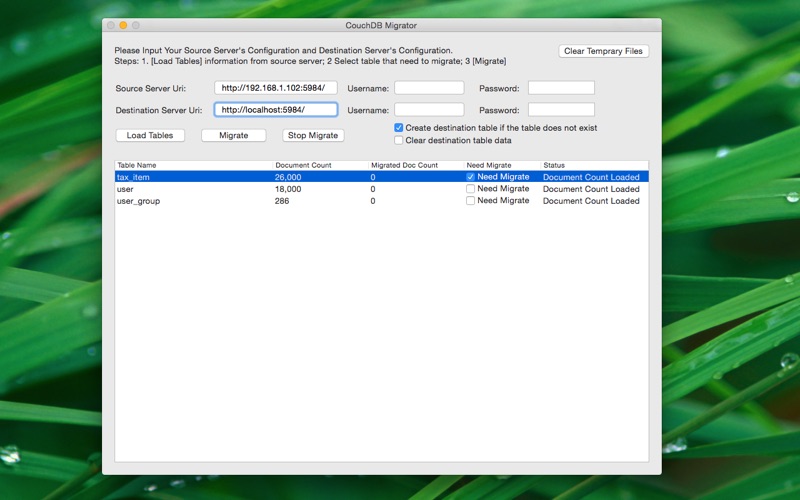Screen dimensions: 800x500
Task: Focus the Destination Server Uri field
Action: [276, 110]
